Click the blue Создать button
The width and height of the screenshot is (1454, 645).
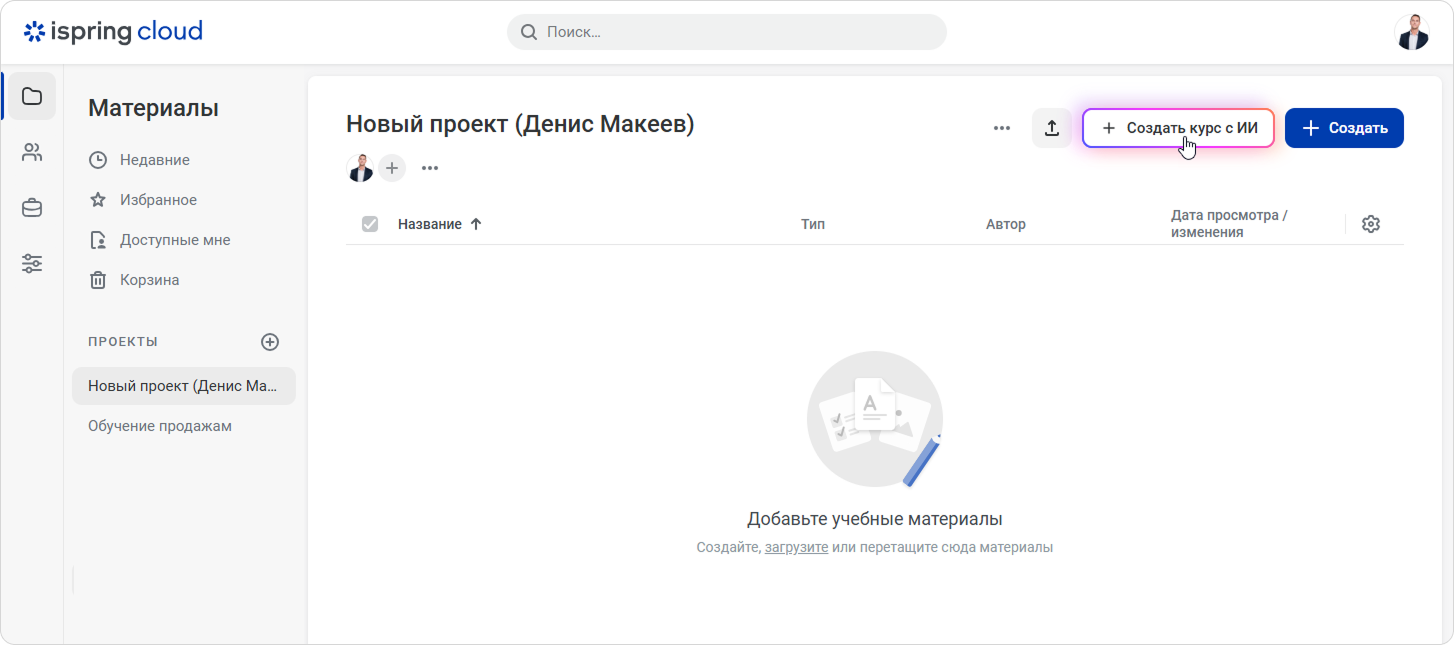click(1344, 128)
